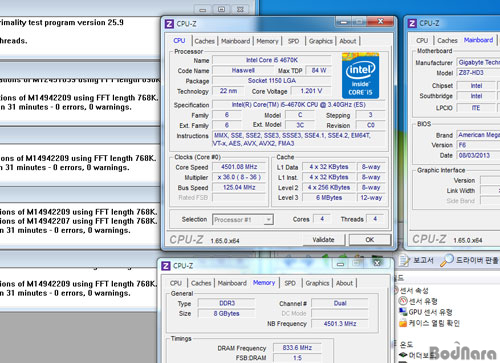Click the motherboard chip icon under 온도
This screenshot has width=500, height=363.
point(403,355)
